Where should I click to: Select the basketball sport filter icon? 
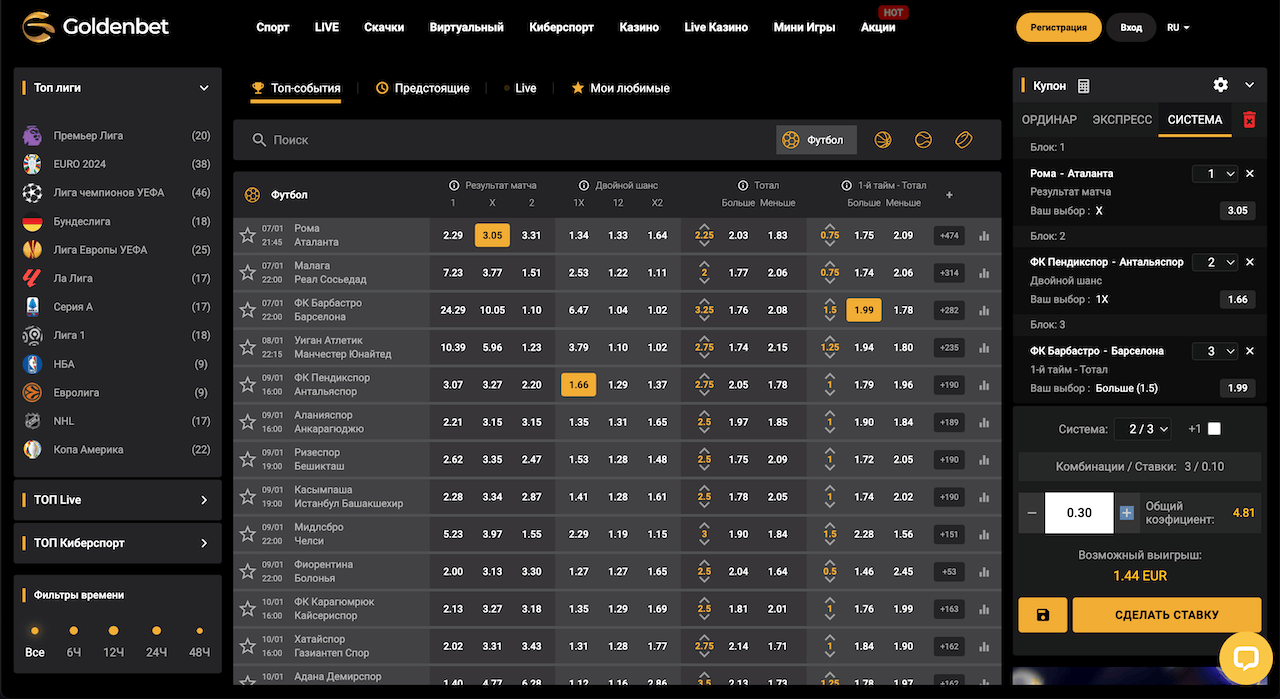883,140
